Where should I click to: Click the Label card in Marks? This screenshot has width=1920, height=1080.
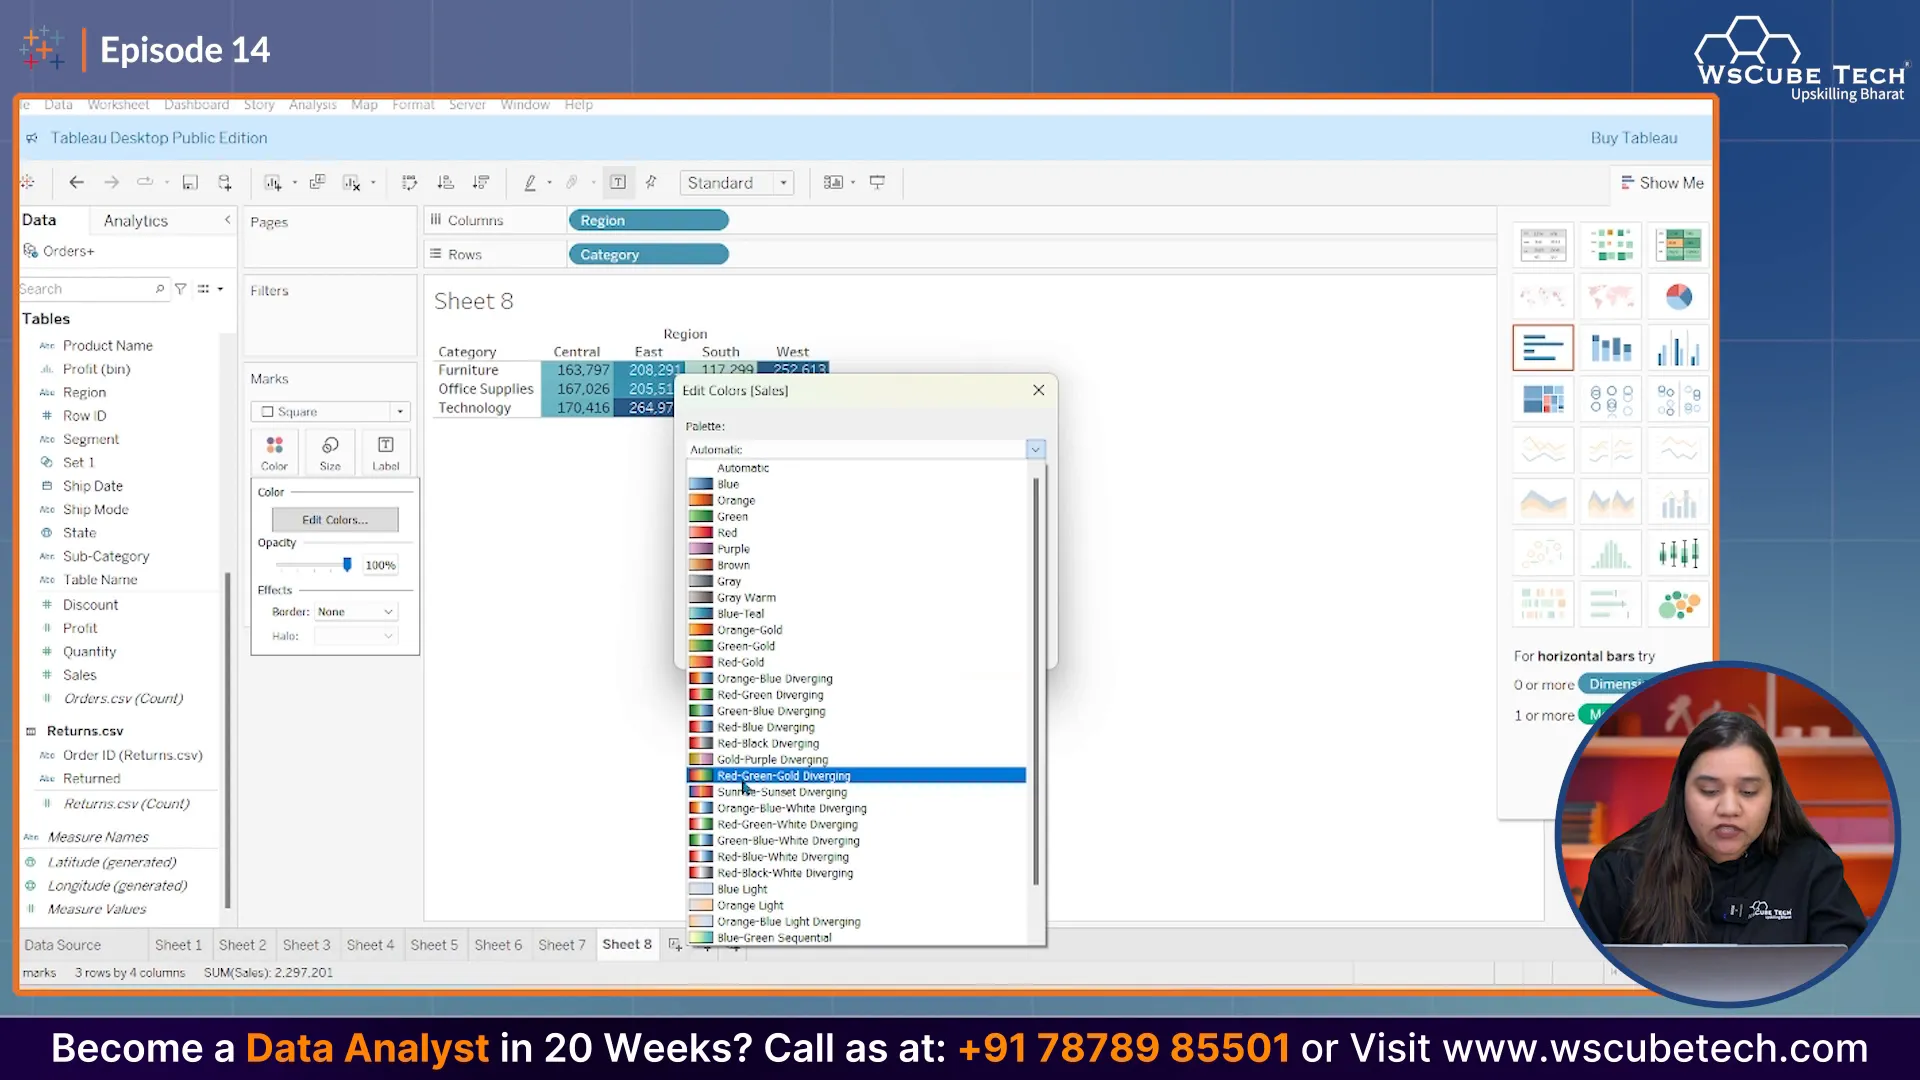385,452
